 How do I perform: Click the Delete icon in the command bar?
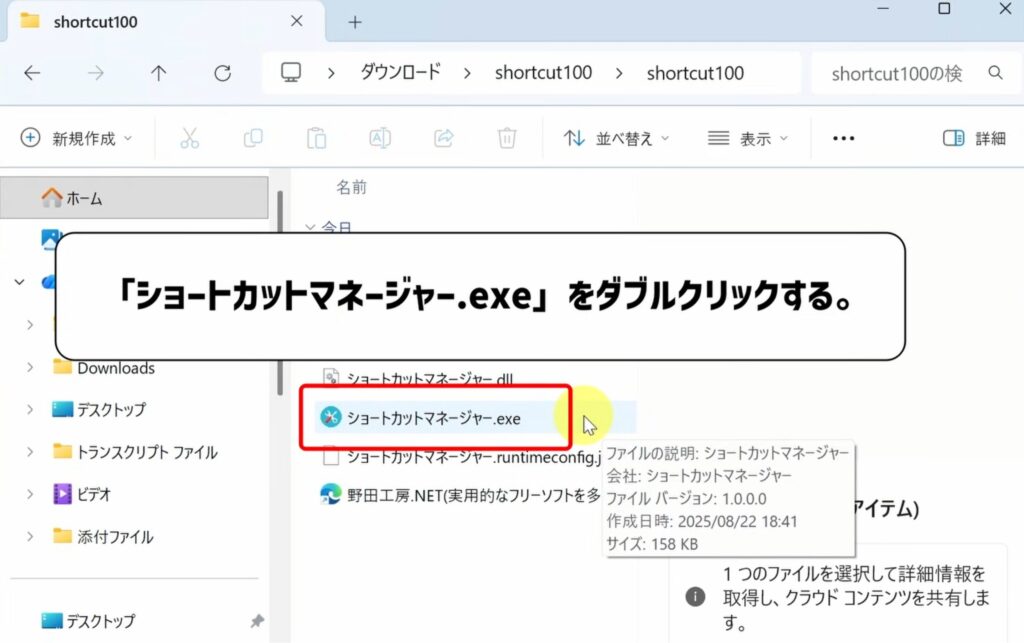click(507, 138)
